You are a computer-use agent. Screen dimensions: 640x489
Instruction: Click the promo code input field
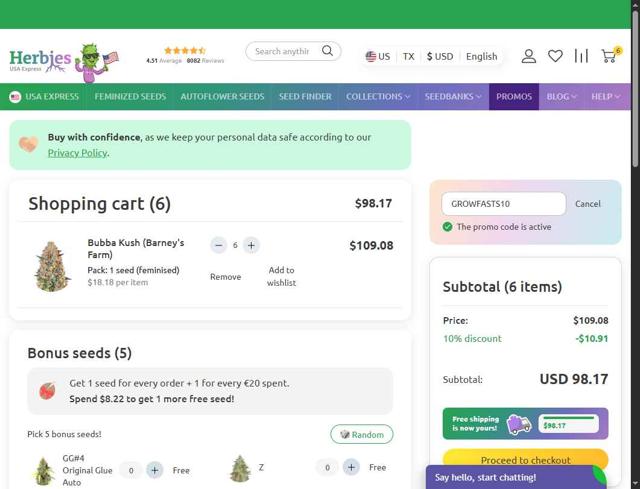click(x=503, y=204)
